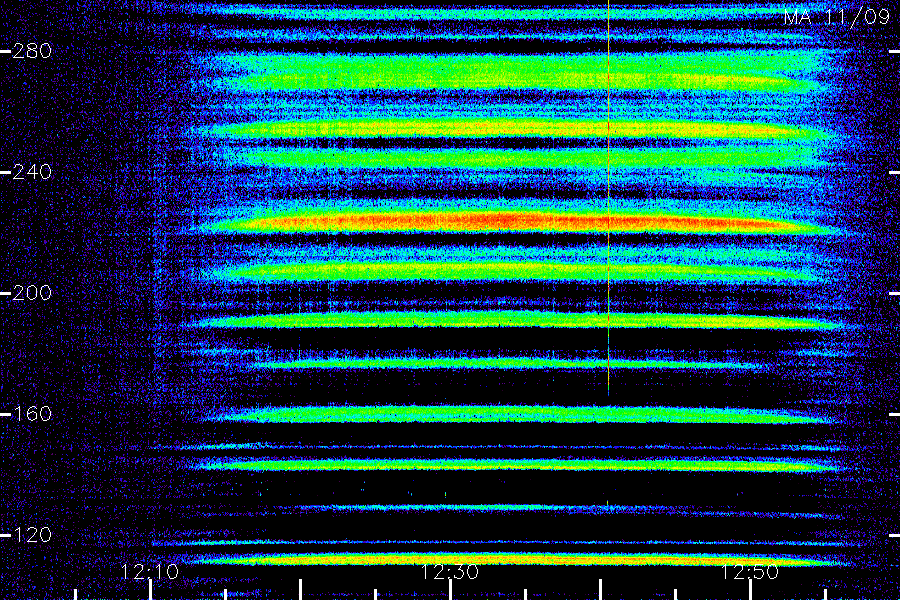
Task: Click the 12:30 time axis label
Action: pyautogui.click(x=449, y=572)
